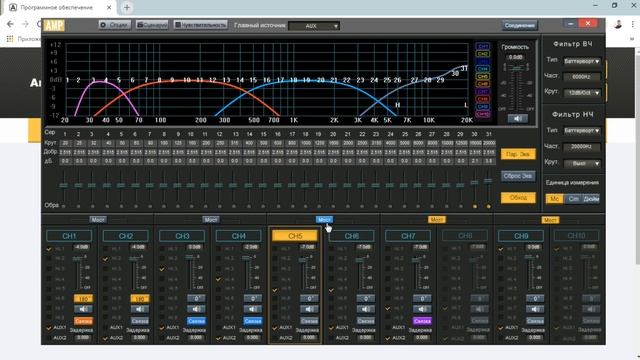Mute the CH2 channel speaker icon
The height and width of the screenshot is (360, 640).
pos(140,309)
